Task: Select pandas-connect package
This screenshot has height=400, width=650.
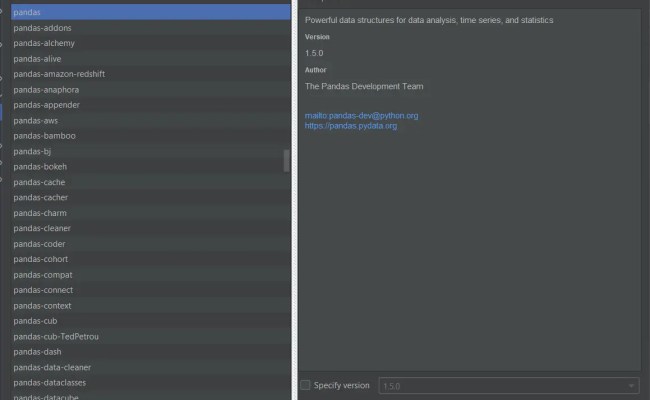Action: click(x=150, y=290)
